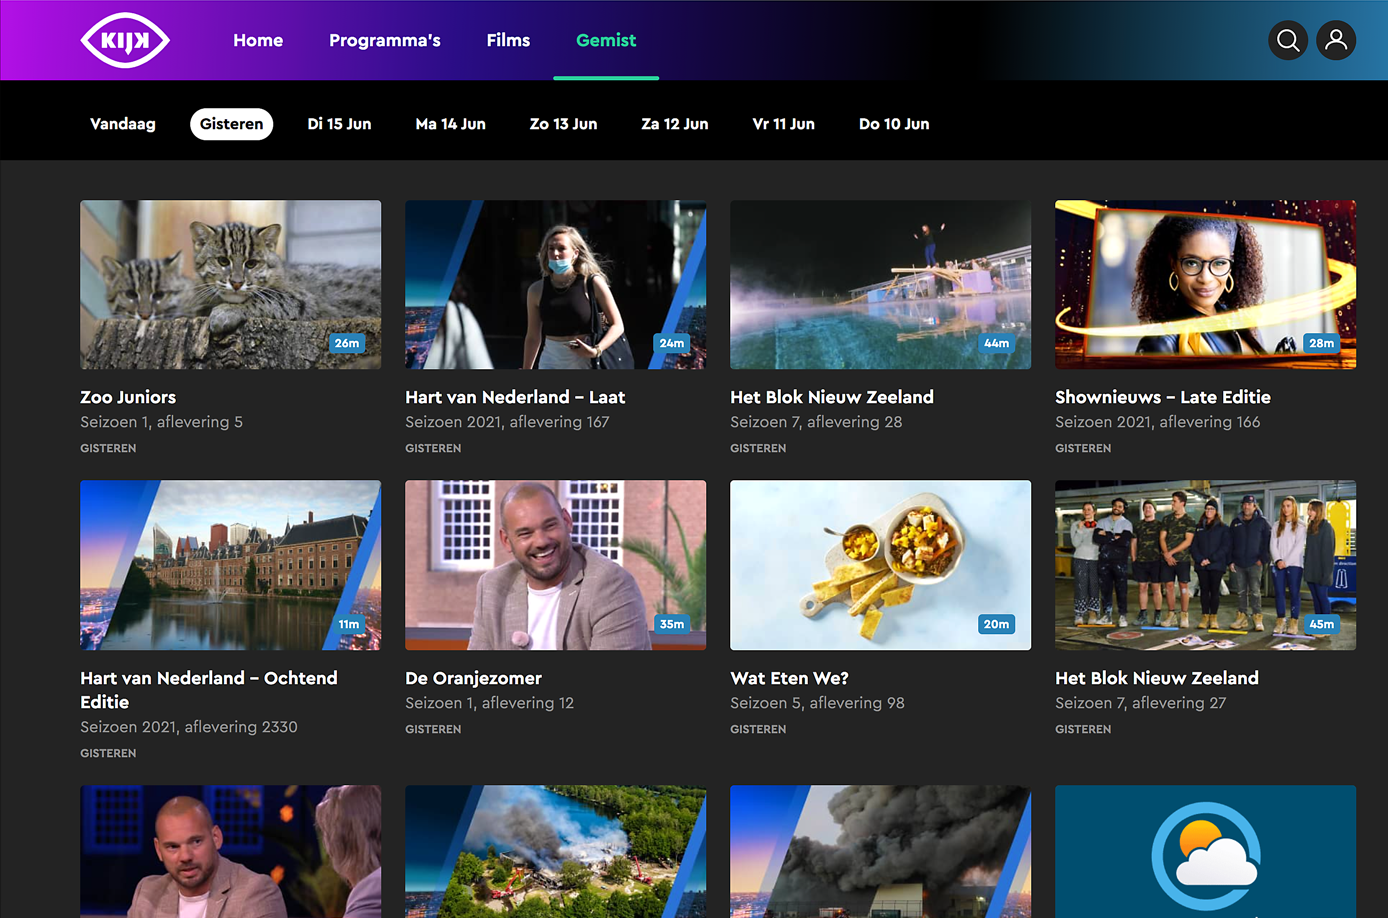Open the search magnifier icon
The height and width of the screenshot is (918, 1388).
click(x=1288, y=40)
